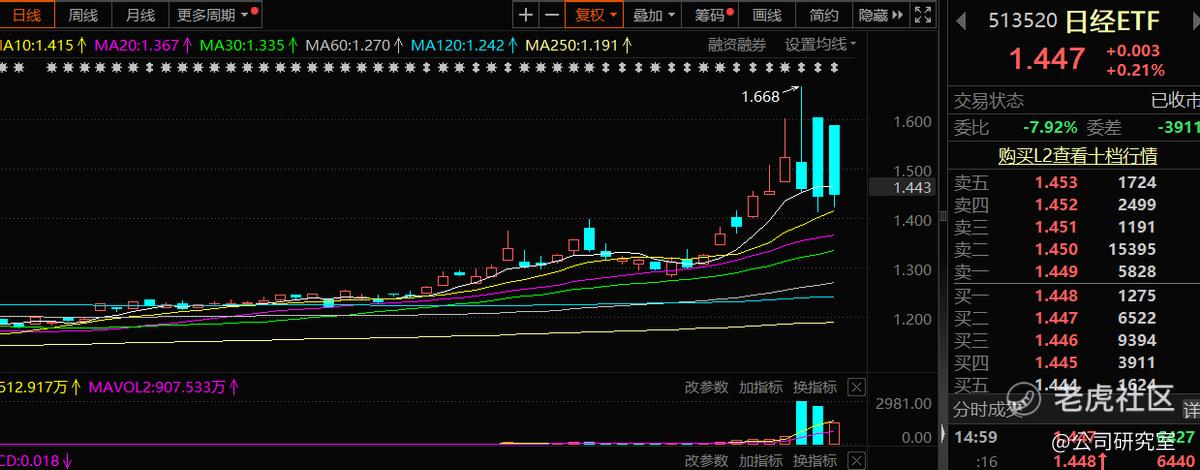Click 换指标 in the MACD panel
1200x470 pixels.
click(814, 460)
